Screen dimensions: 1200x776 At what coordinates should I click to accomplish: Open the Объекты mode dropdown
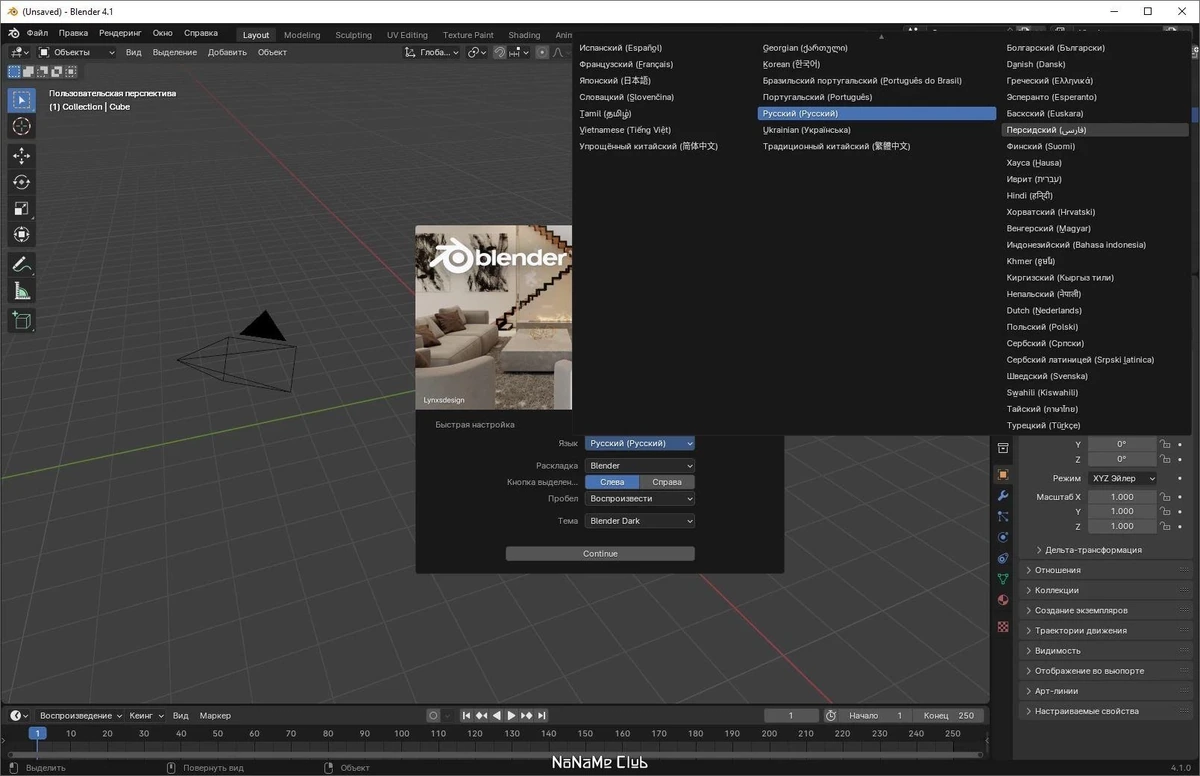point(77,52)
